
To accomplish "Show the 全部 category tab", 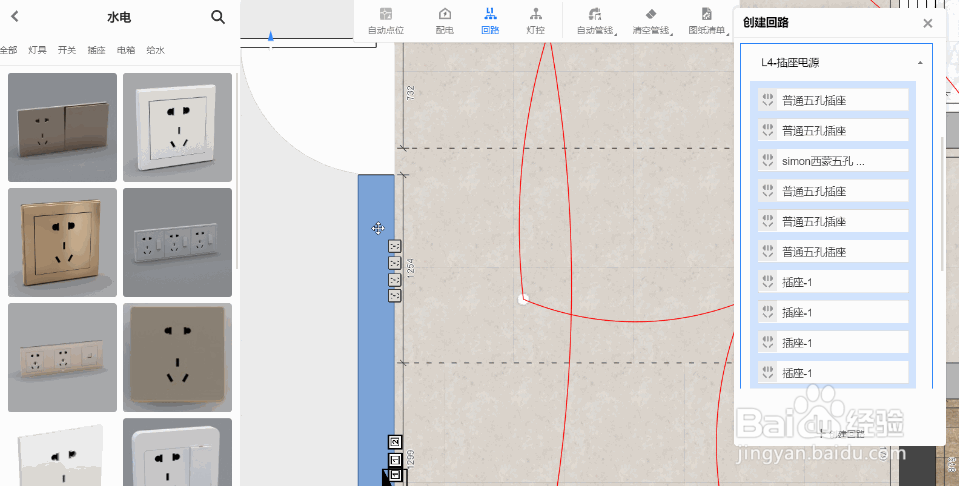I will tap(9, 50).
